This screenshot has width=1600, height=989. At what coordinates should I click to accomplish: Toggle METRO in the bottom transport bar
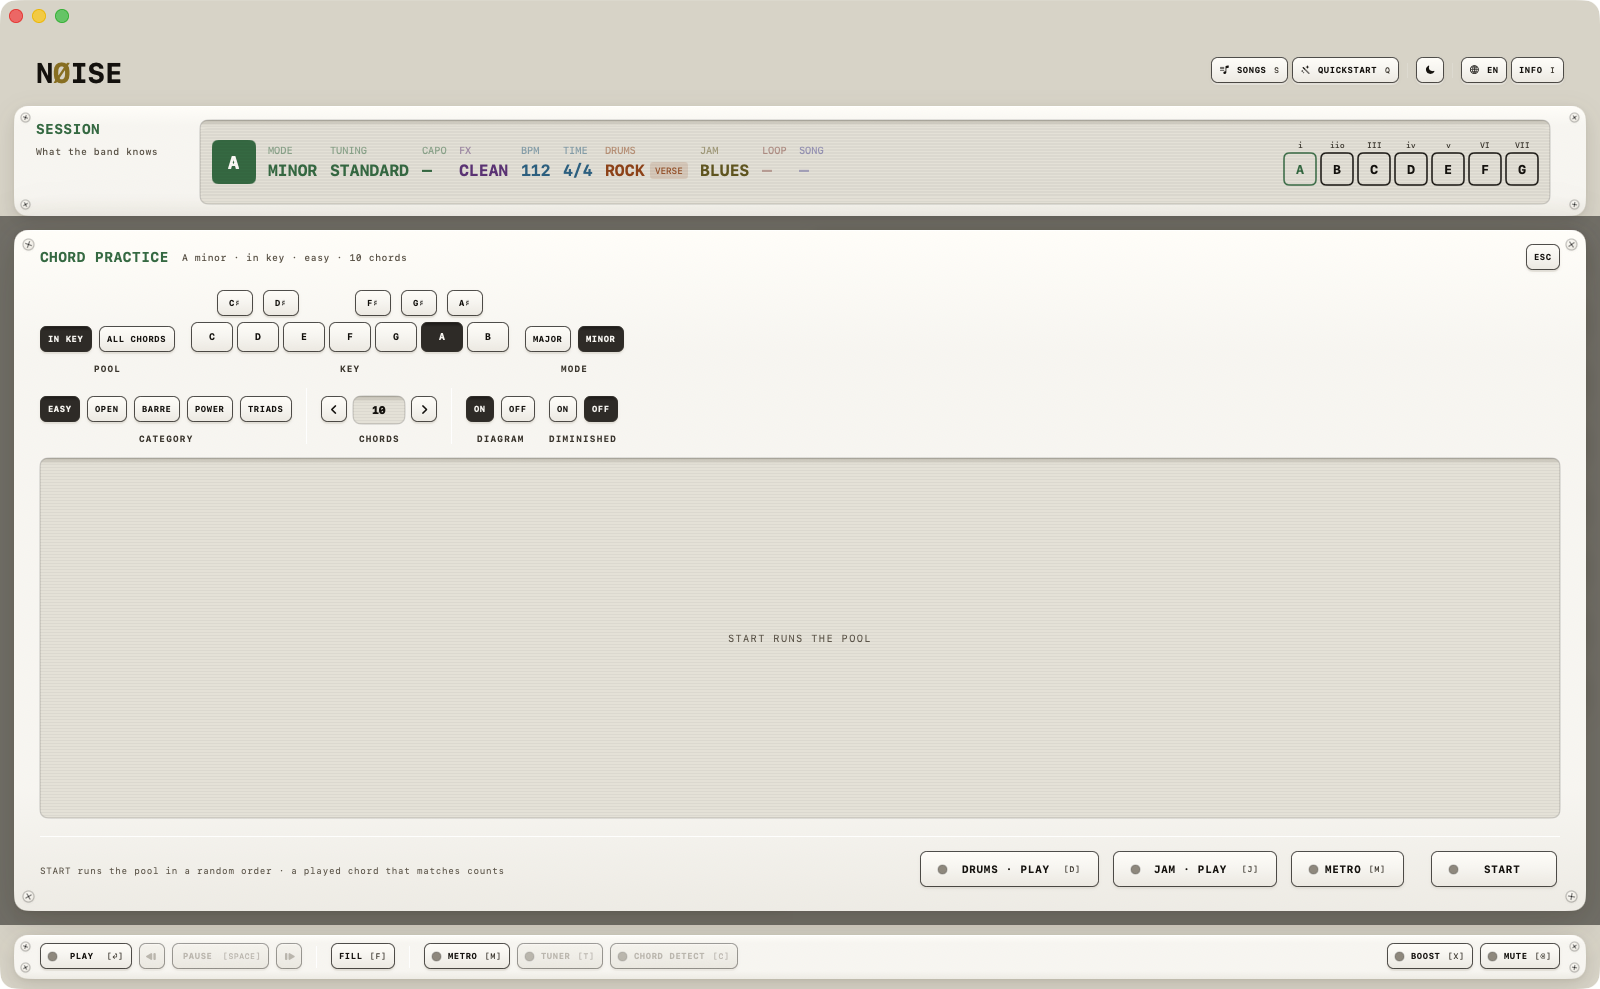(467, 956)
